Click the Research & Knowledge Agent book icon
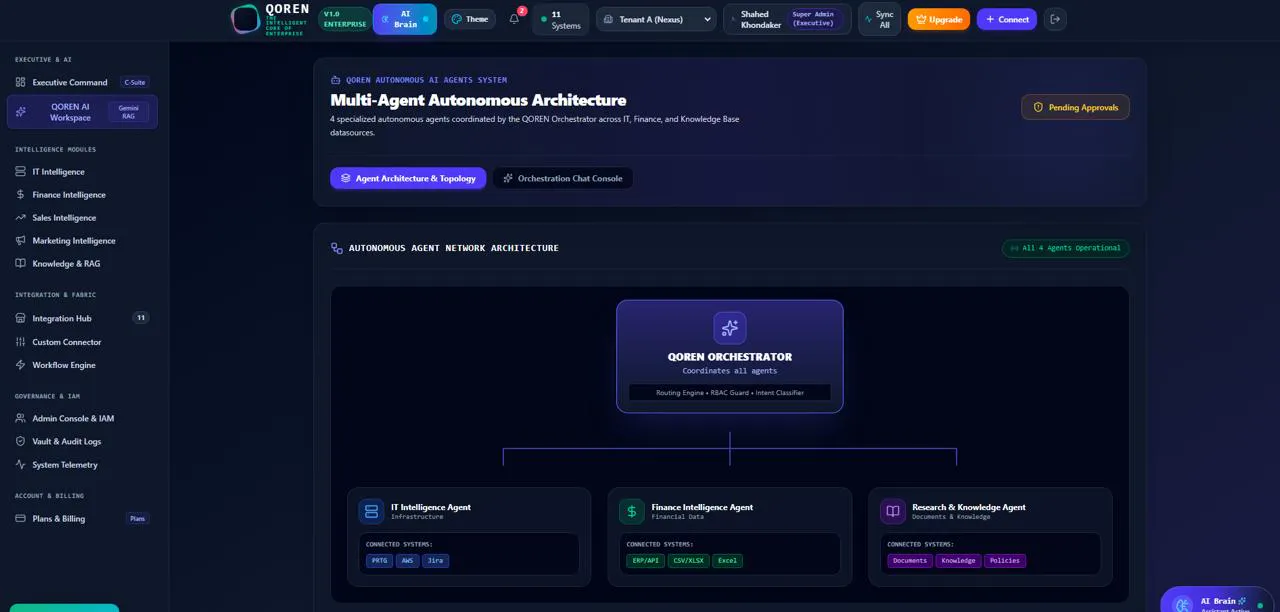The width and height of the screenshot is (1280, 612). 893,512
